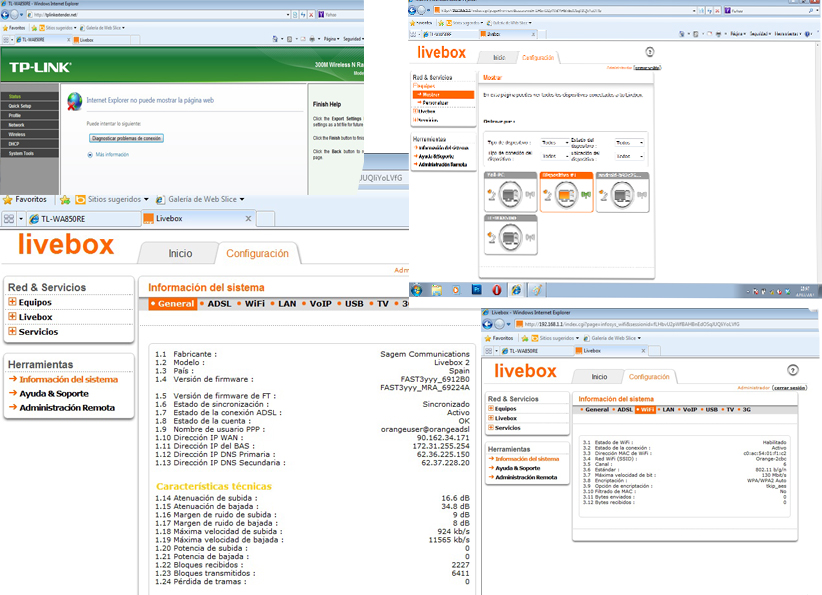This screenshot has width=822, height=595.
Task: Select Personalizar under Equipos
Action: [435, 102]
